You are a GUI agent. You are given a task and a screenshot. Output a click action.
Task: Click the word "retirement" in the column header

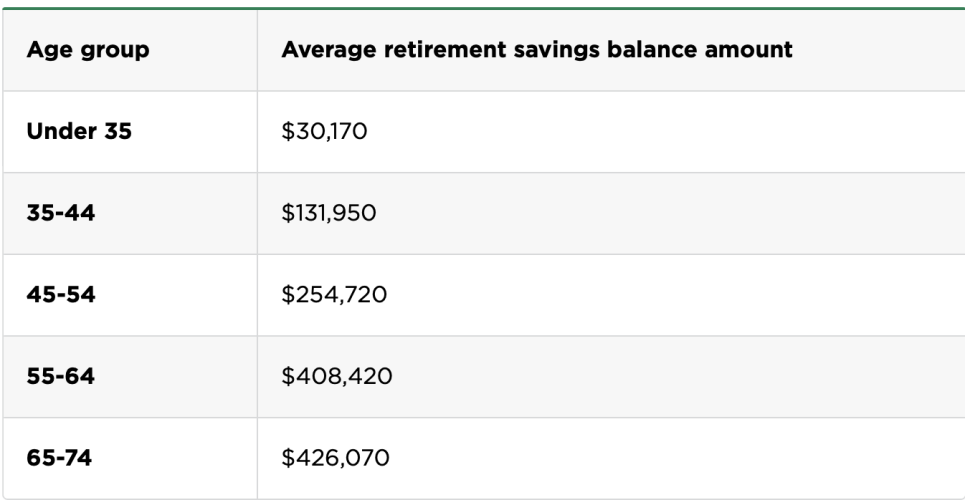pyautogui.click(x=431, y=49)
